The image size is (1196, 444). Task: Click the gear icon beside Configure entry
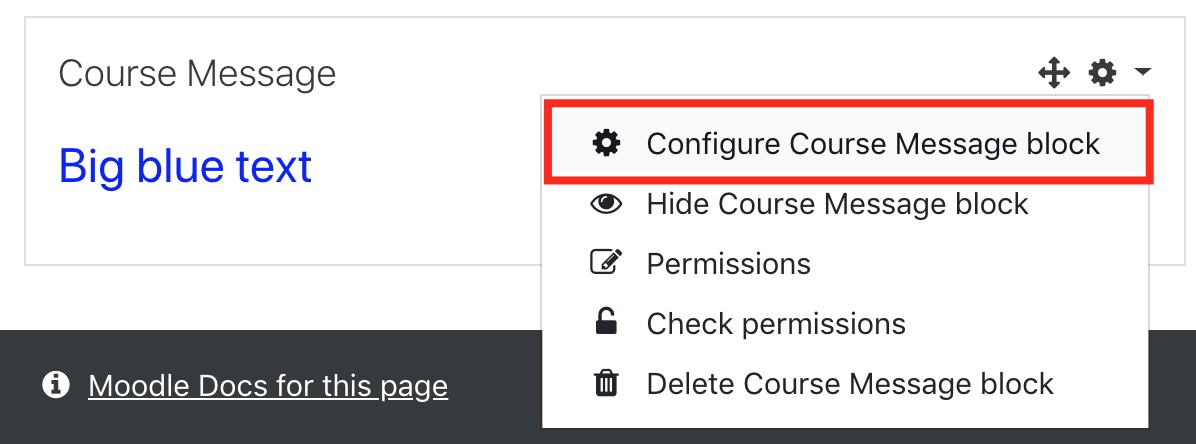[606, 143]
